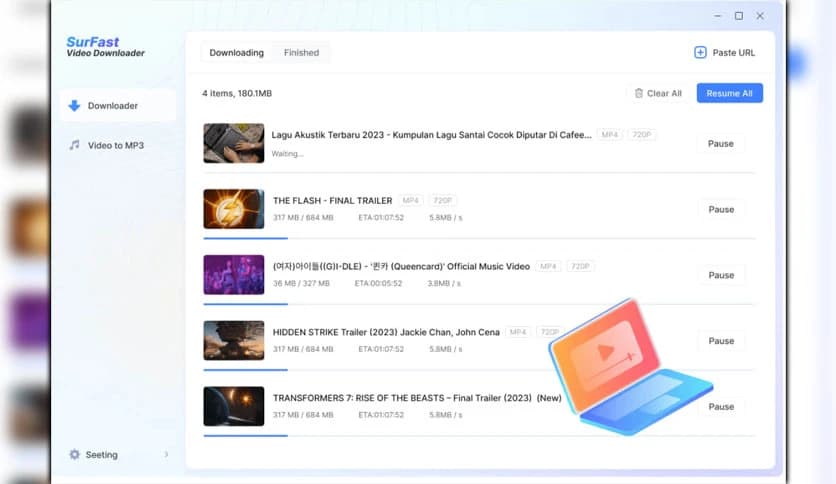Minimize the SurFast window

pos(718,16)
